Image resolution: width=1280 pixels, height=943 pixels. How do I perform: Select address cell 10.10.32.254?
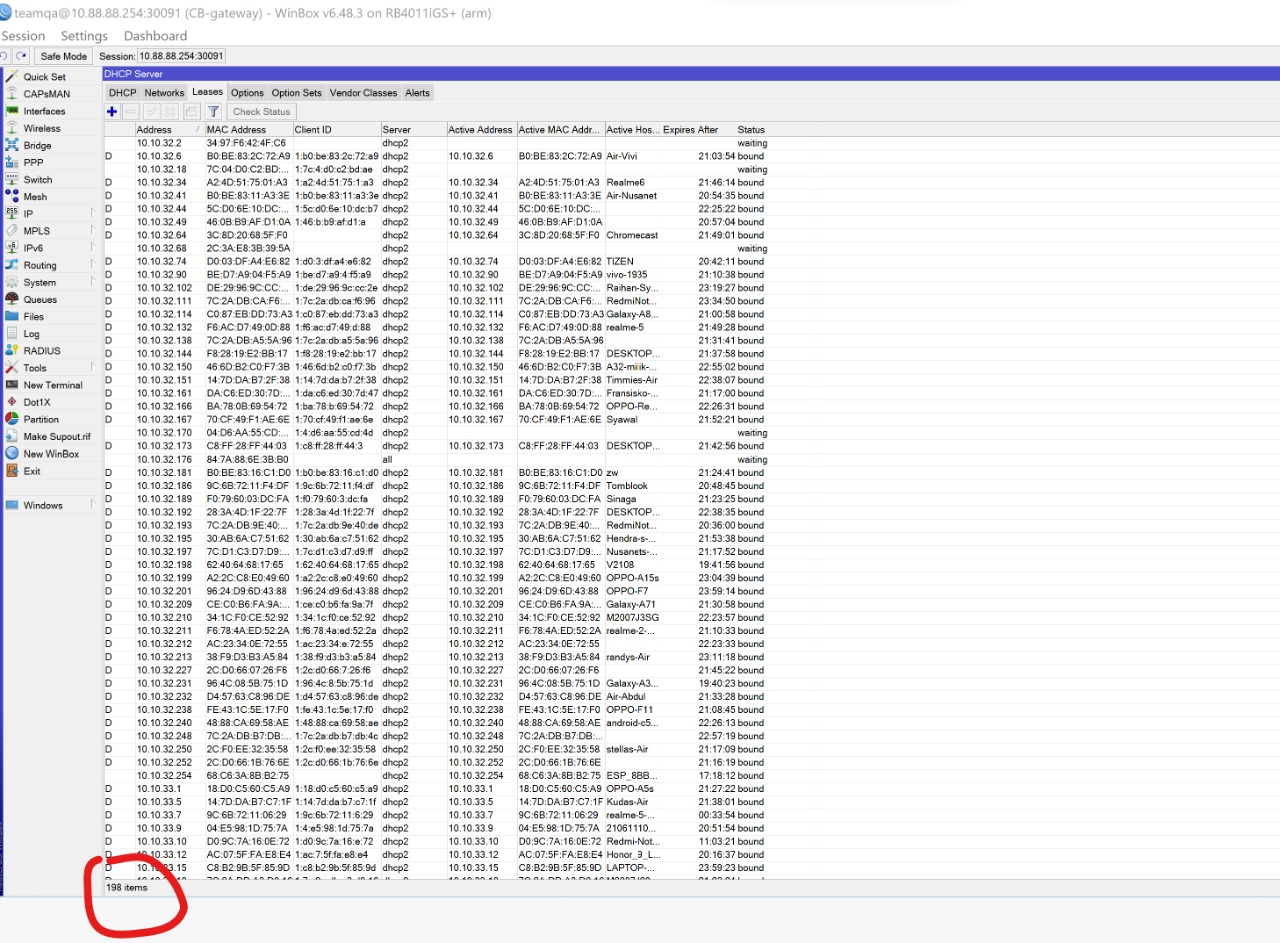click(x=164, y=775)
